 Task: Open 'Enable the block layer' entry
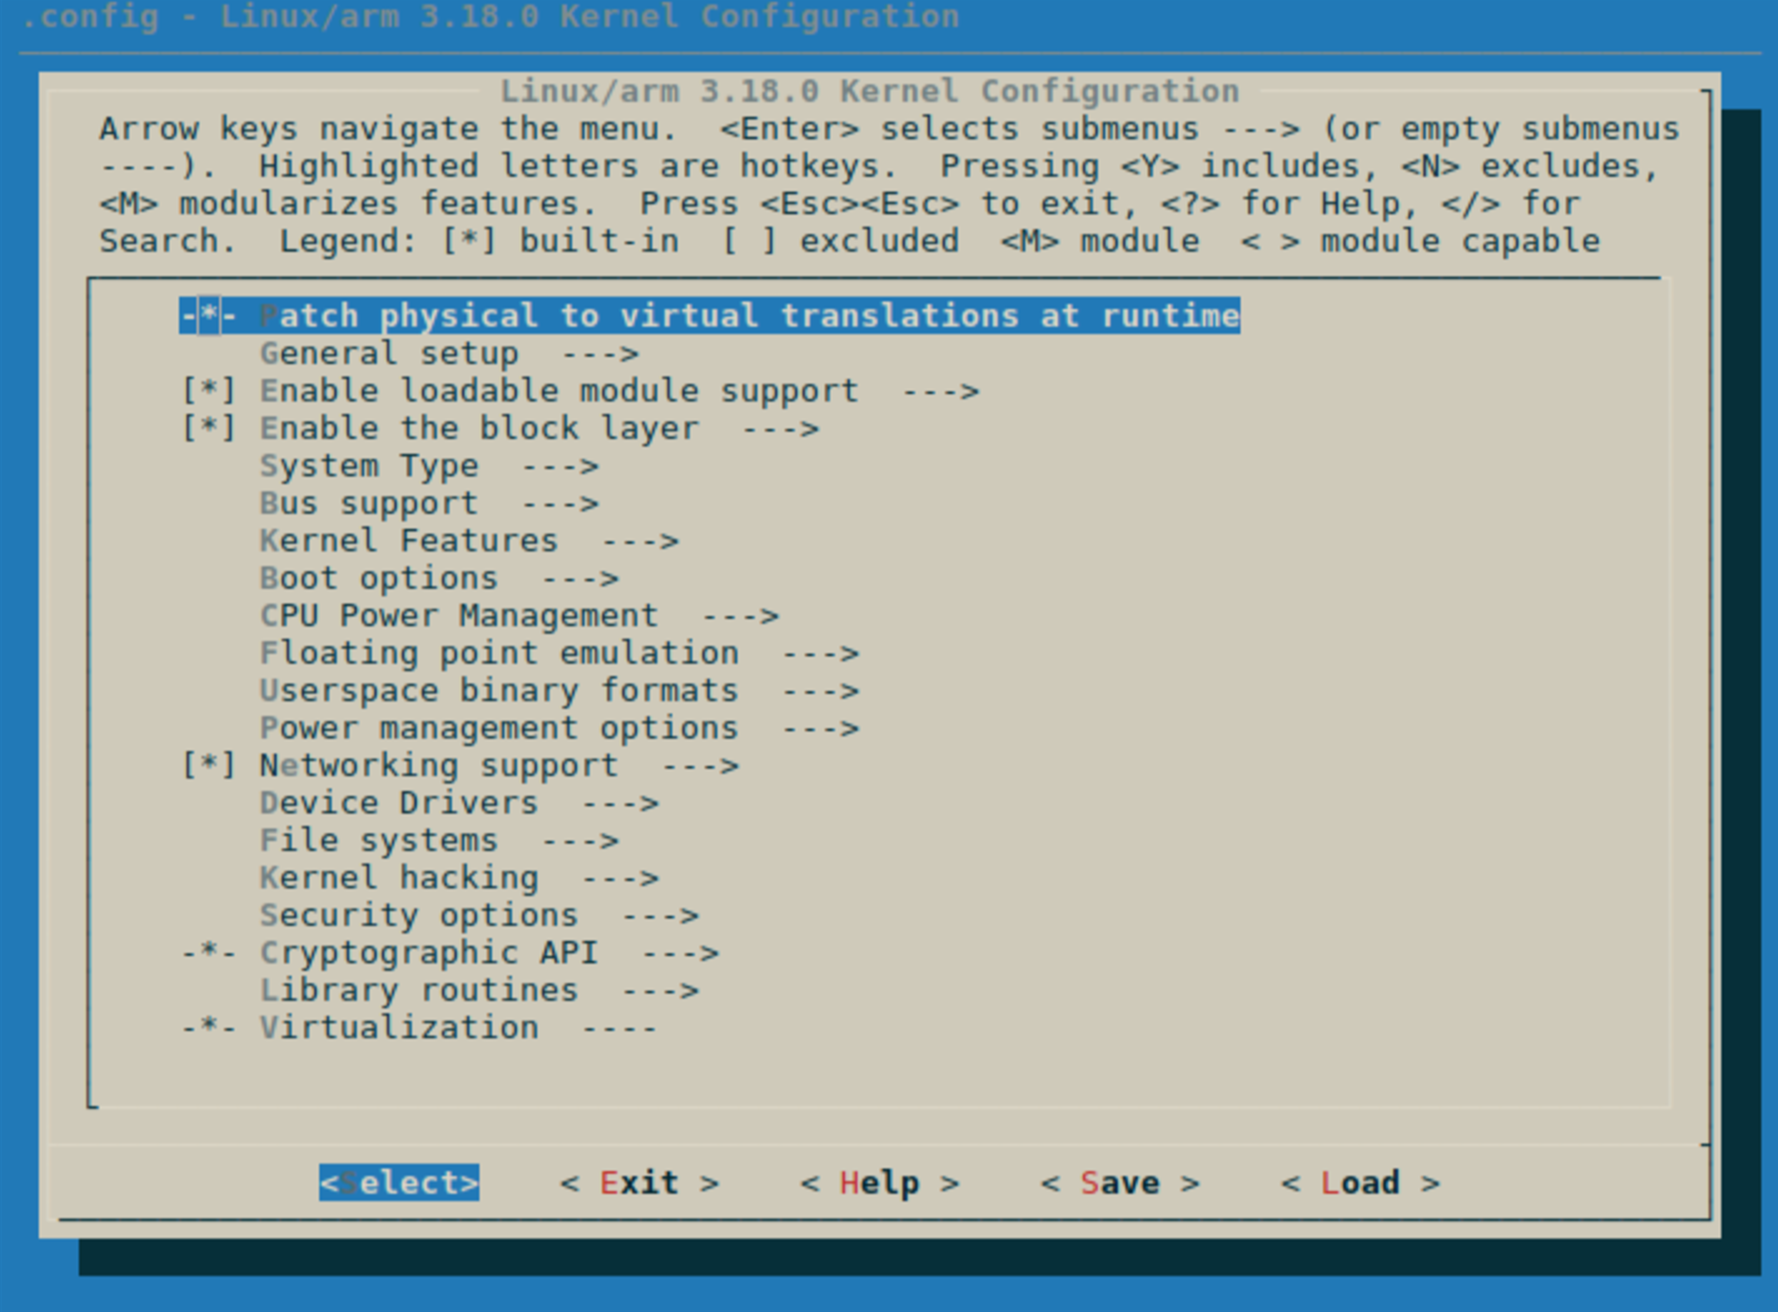[x=539, y=429]
